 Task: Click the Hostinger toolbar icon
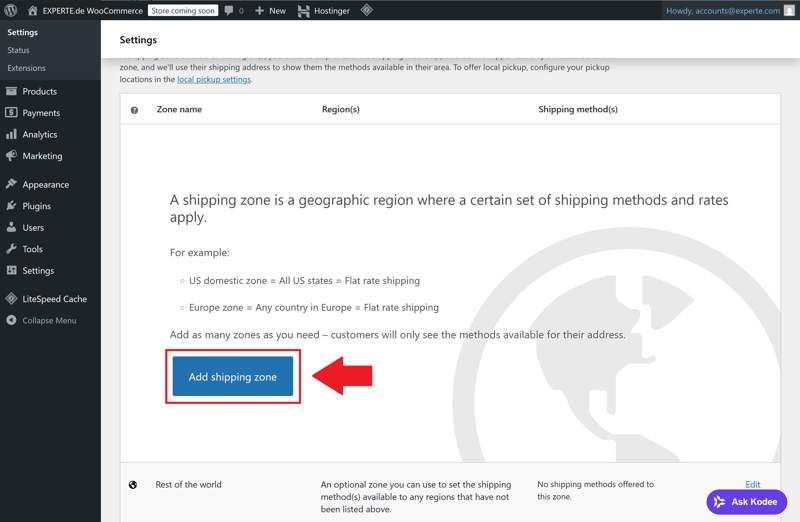click(x=304, y=10)
